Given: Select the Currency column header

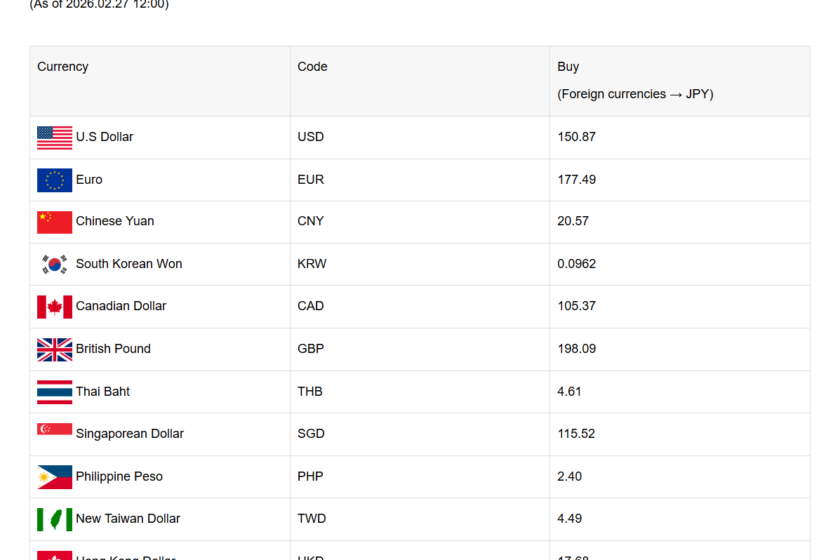Looking at the screenshot, I should [63, 67].
